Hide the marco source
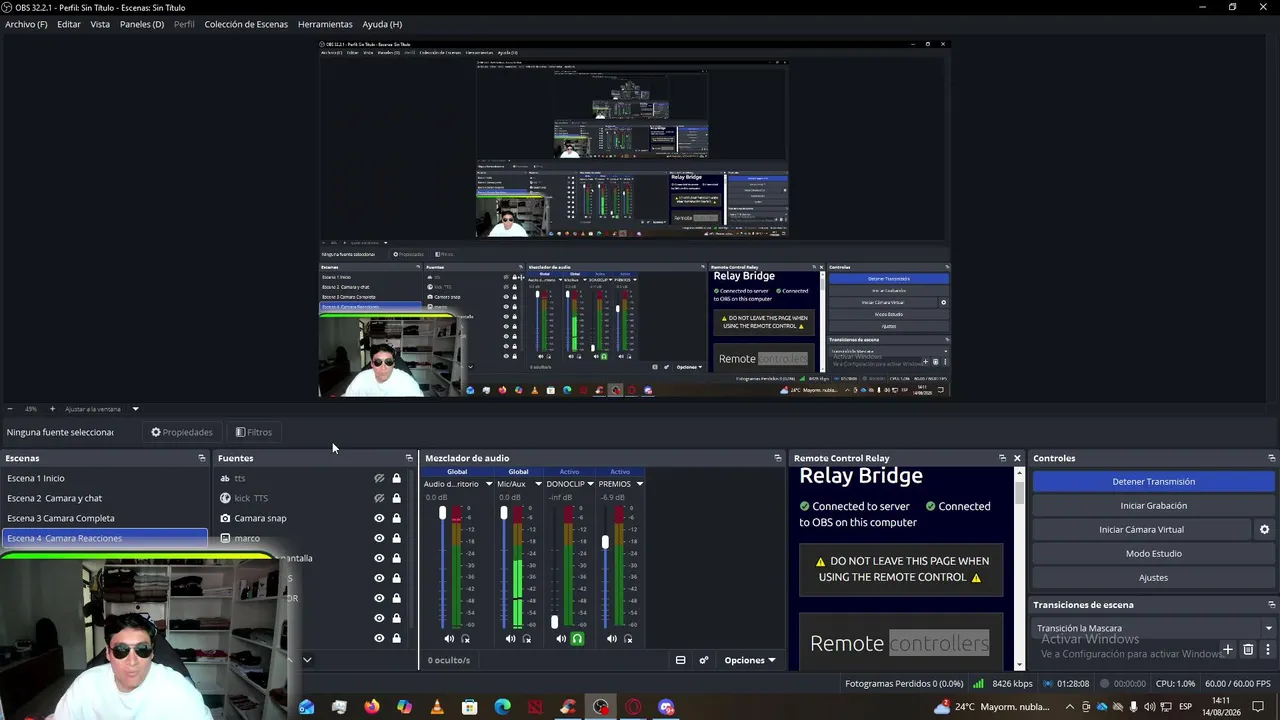The width and height of the screenshot is (1280, 720). [379, 538]
